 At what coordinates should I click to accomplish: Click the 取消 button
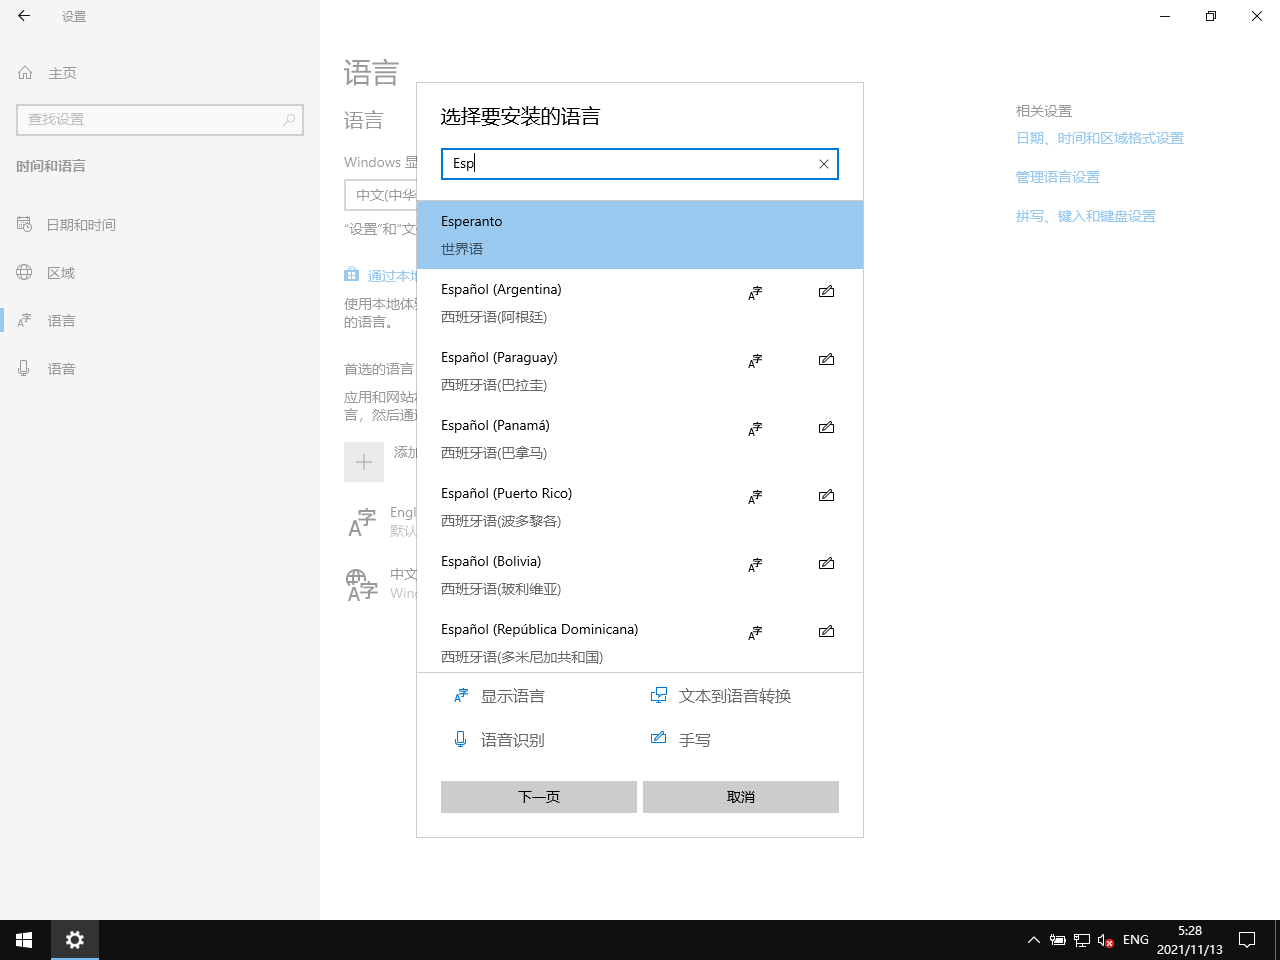point(740,797)
